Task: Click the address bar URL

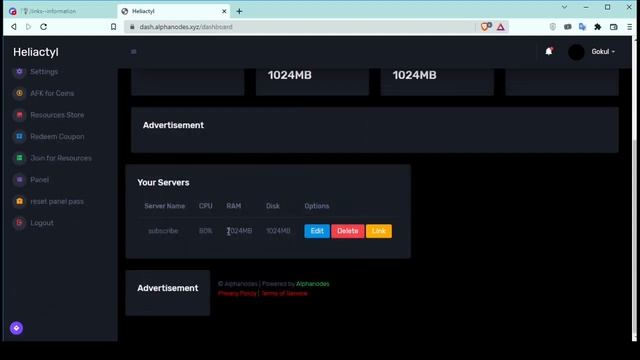Action: 186,27
